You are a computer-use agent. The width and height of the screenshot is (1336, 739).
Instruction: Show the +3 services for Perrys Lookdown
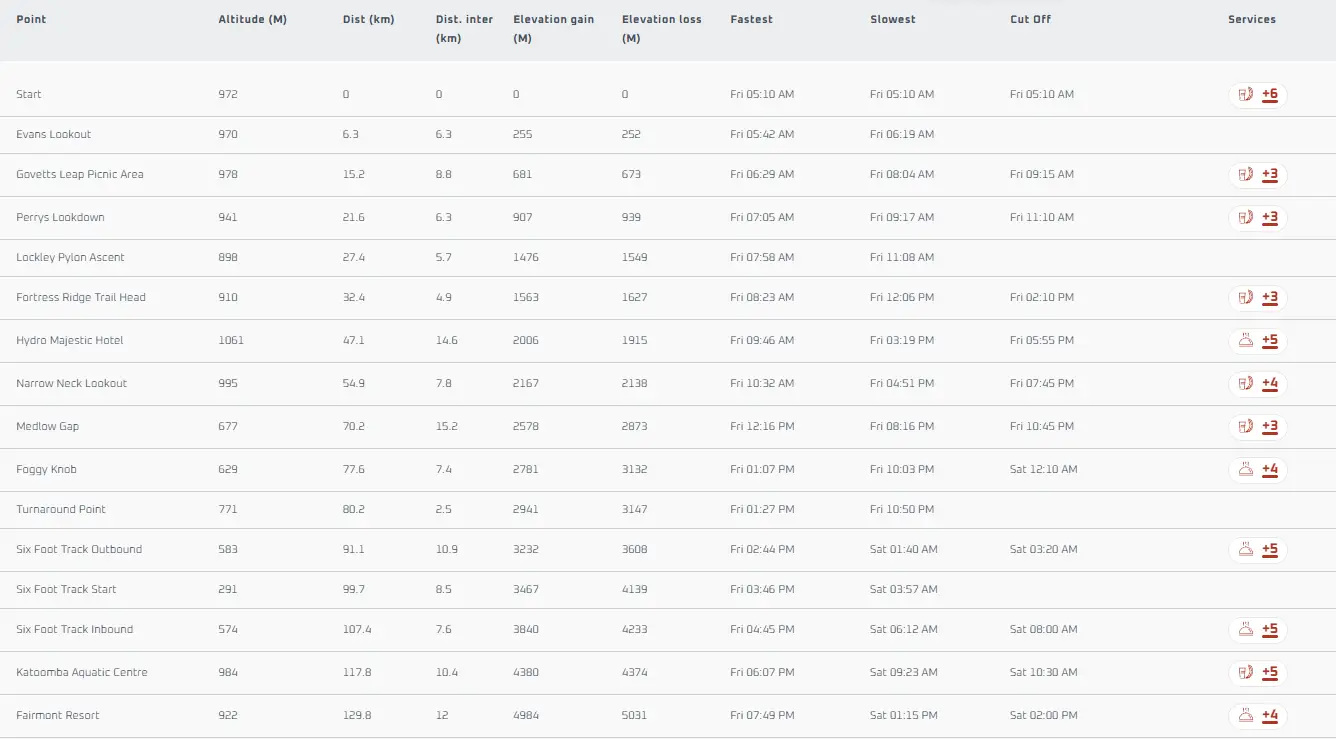click(1270, 217)
